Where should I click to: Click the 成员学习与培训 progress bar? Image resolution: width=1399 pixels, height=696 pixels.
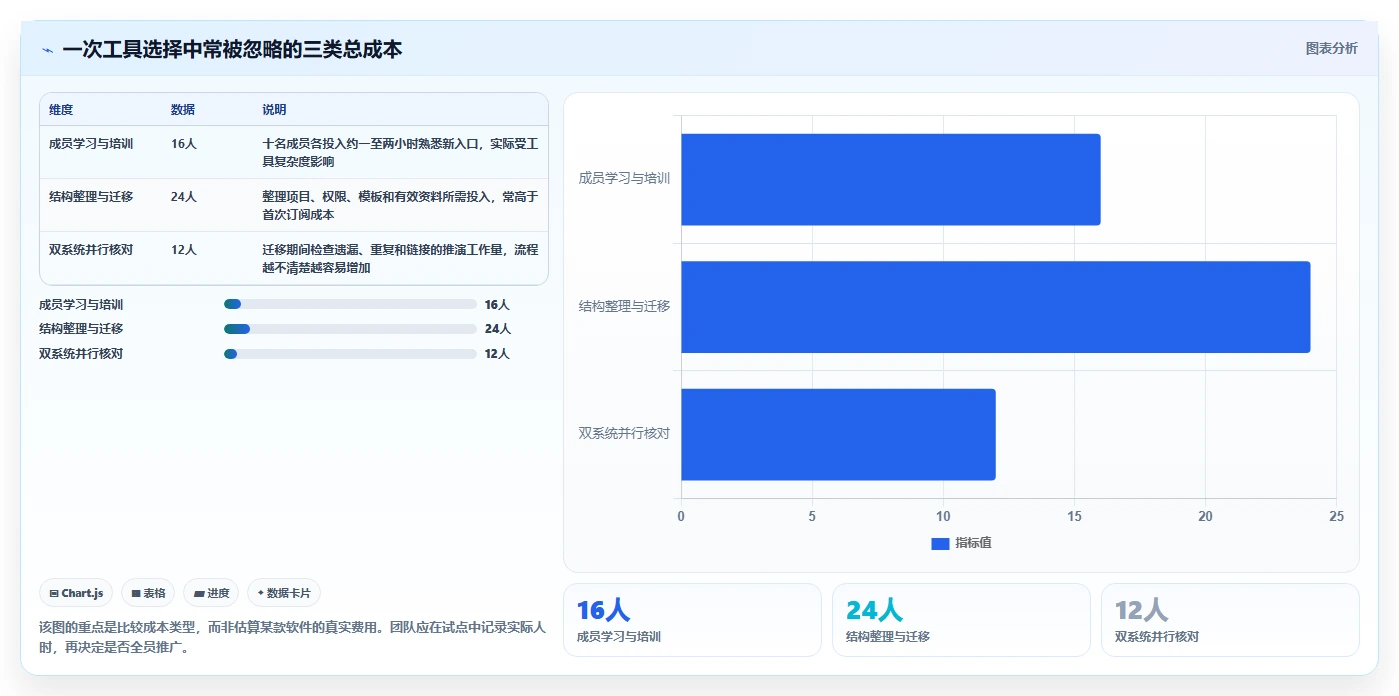click(x=350, y=304)
